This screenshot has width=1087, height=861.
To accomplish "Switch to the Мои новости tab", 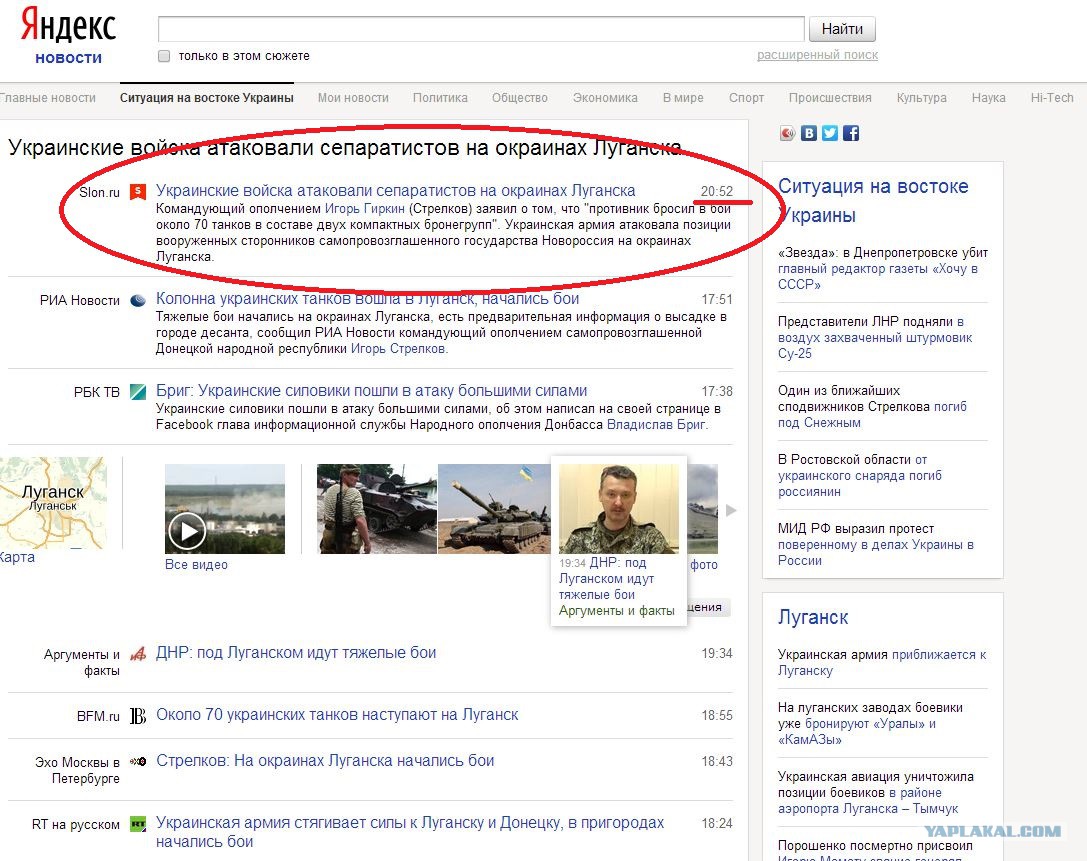I will click(353, 98).
